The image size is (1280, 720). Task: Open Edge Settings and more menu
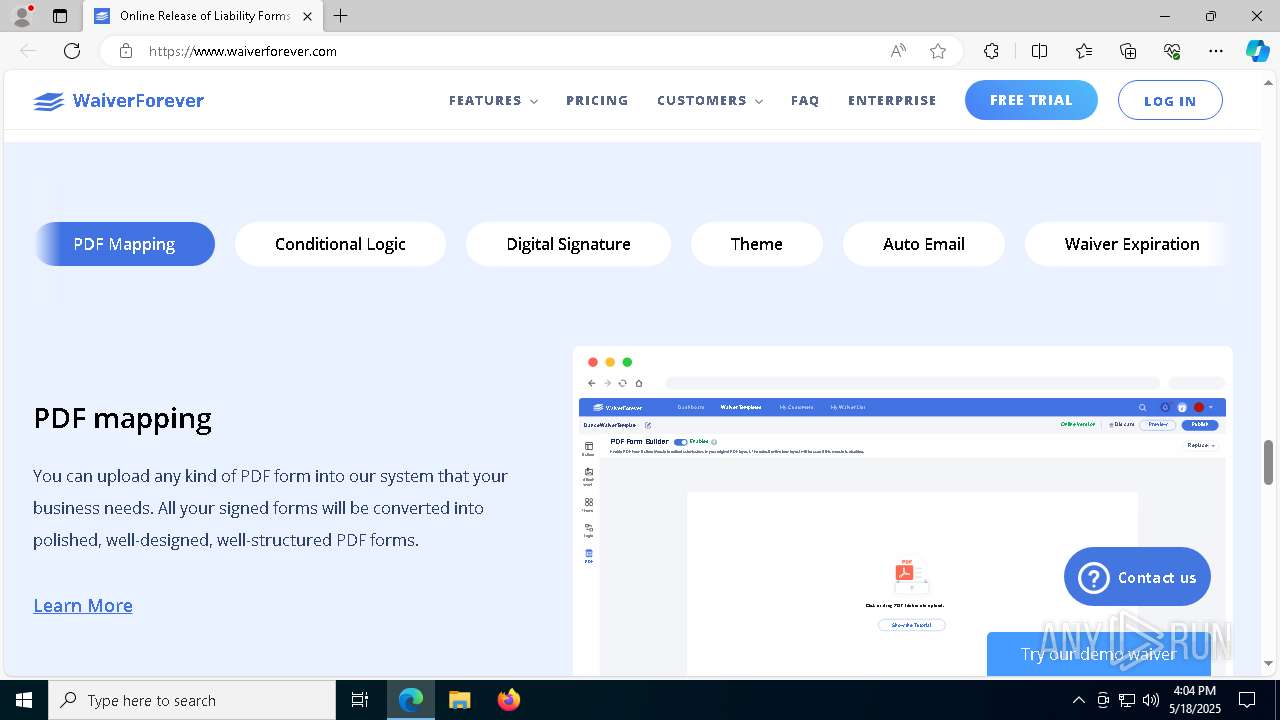(x=1216, y=51)
